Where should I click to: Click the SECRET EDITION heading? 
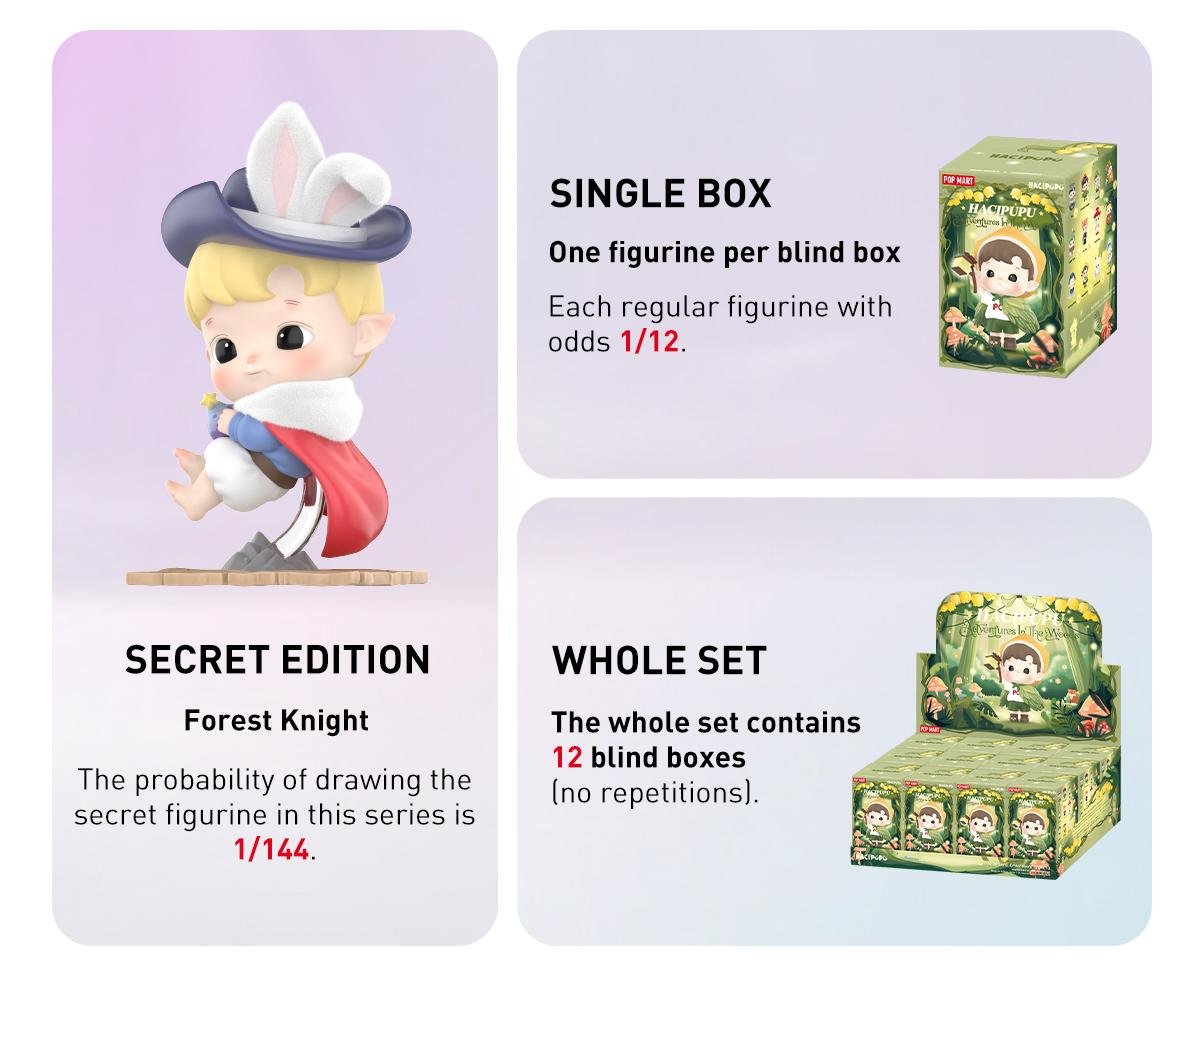[x=277, y=660]
